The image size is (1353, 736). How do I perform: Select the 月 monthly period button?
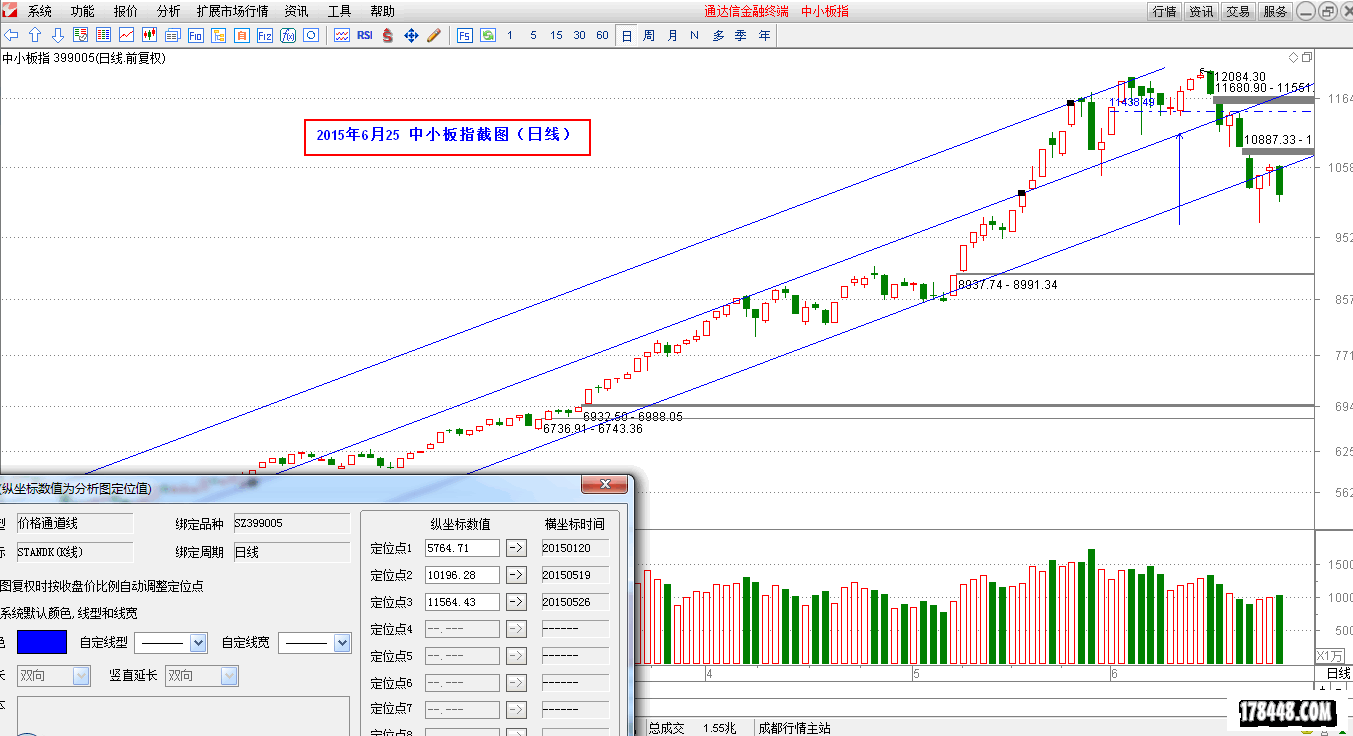pyautogui.click(x=672, y=35)
